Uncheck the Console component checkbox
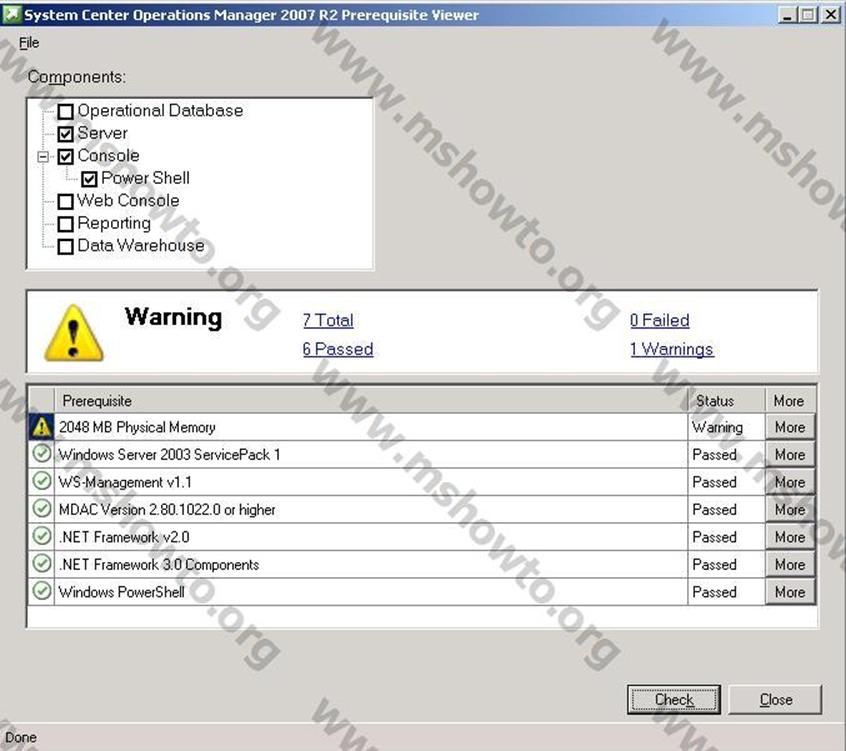The image size is (846, 751). 65,156
